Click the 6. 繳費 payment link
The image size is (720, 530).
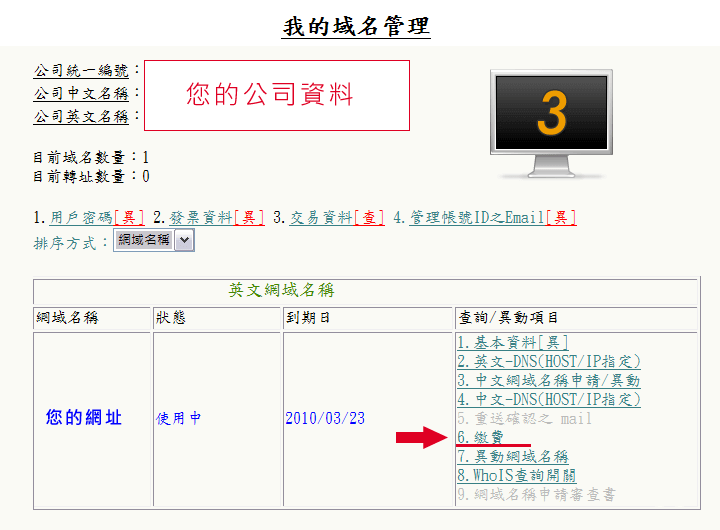(480, 437)
